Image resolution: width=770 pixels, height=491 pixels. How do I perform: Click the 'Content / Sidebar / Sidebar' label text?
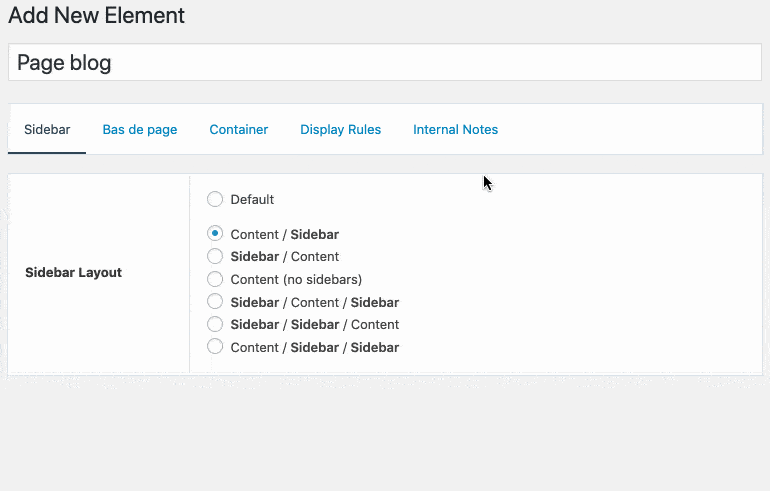[314, 347]
